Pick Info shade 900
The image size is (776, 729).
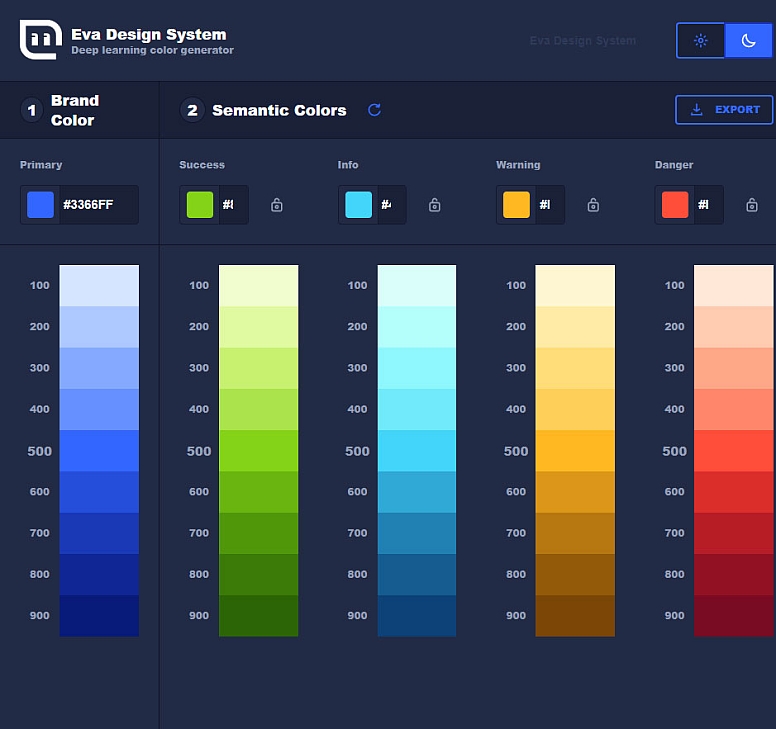(417, 616)
